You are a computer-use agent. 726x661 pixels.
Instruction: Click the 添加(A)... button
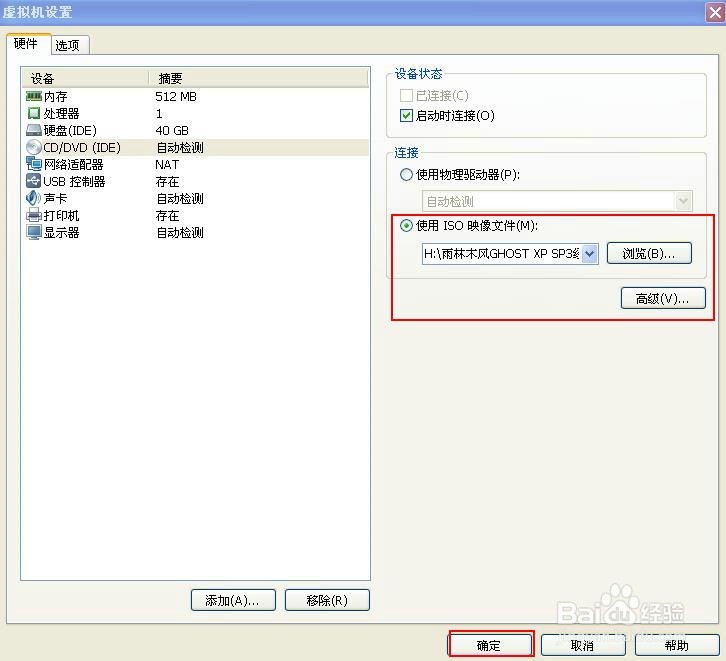pos(233,600)
